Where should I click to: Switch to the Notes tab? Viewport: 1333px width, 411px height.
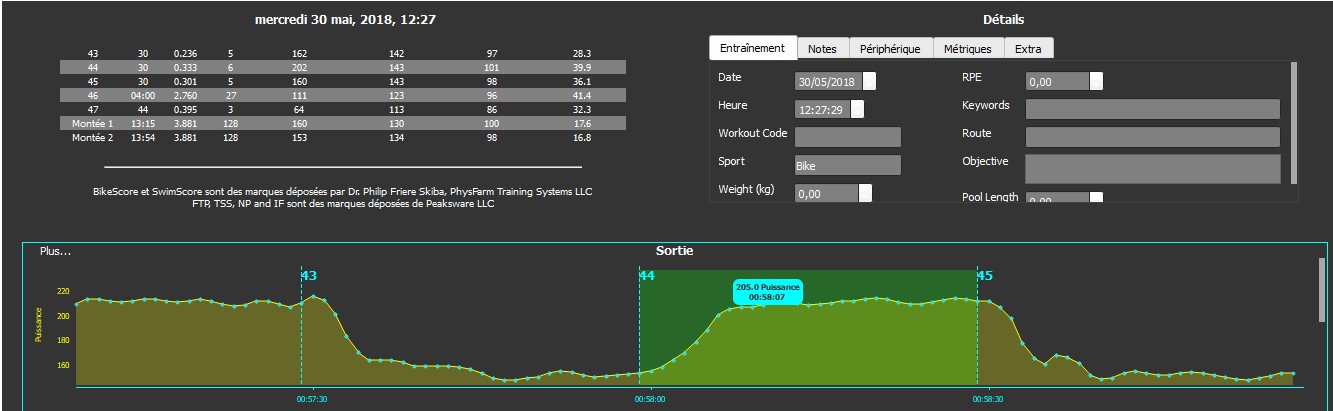point(822,49)
